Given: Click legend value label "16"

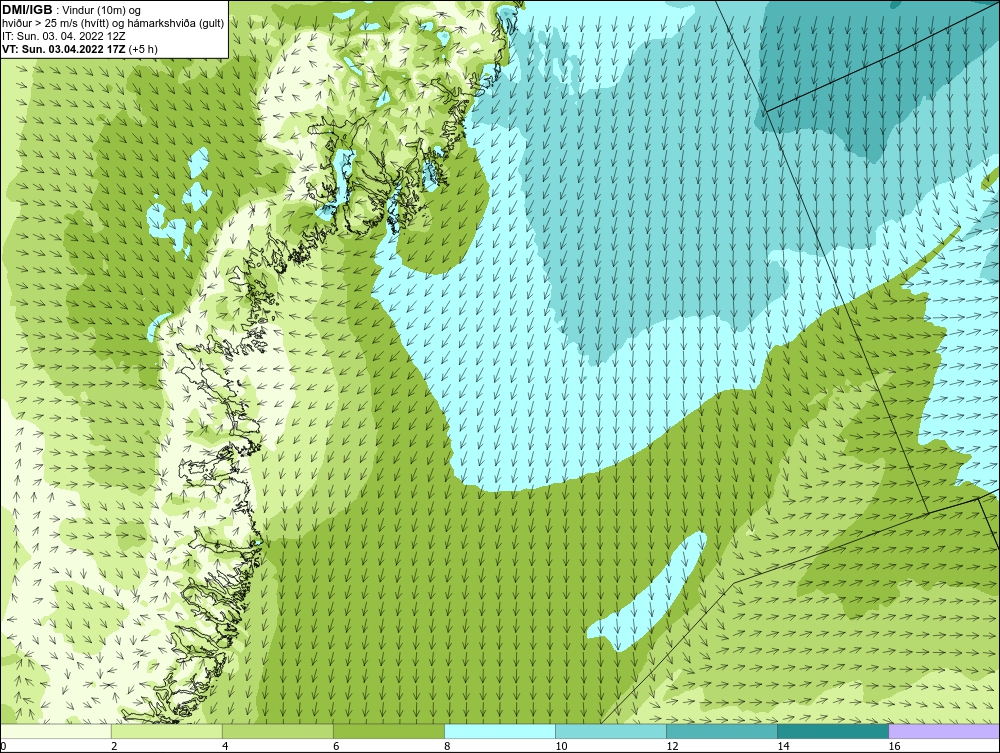Looking at the screenshot, I should tap(894, 746).
